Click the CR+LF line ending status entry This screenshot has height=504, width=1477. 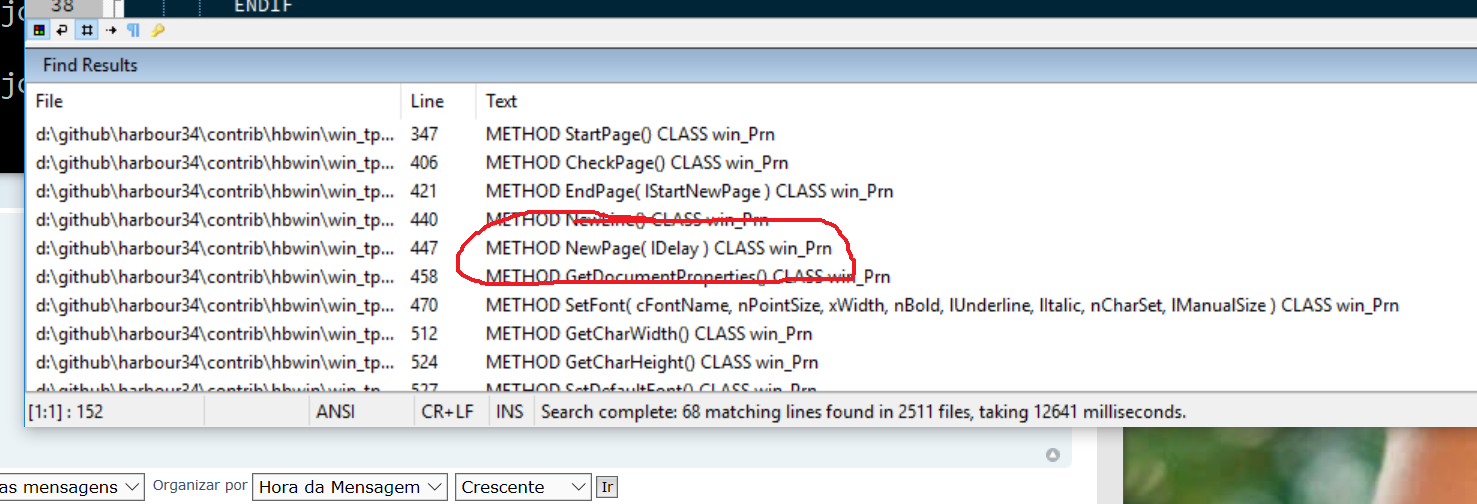[449, 411]
